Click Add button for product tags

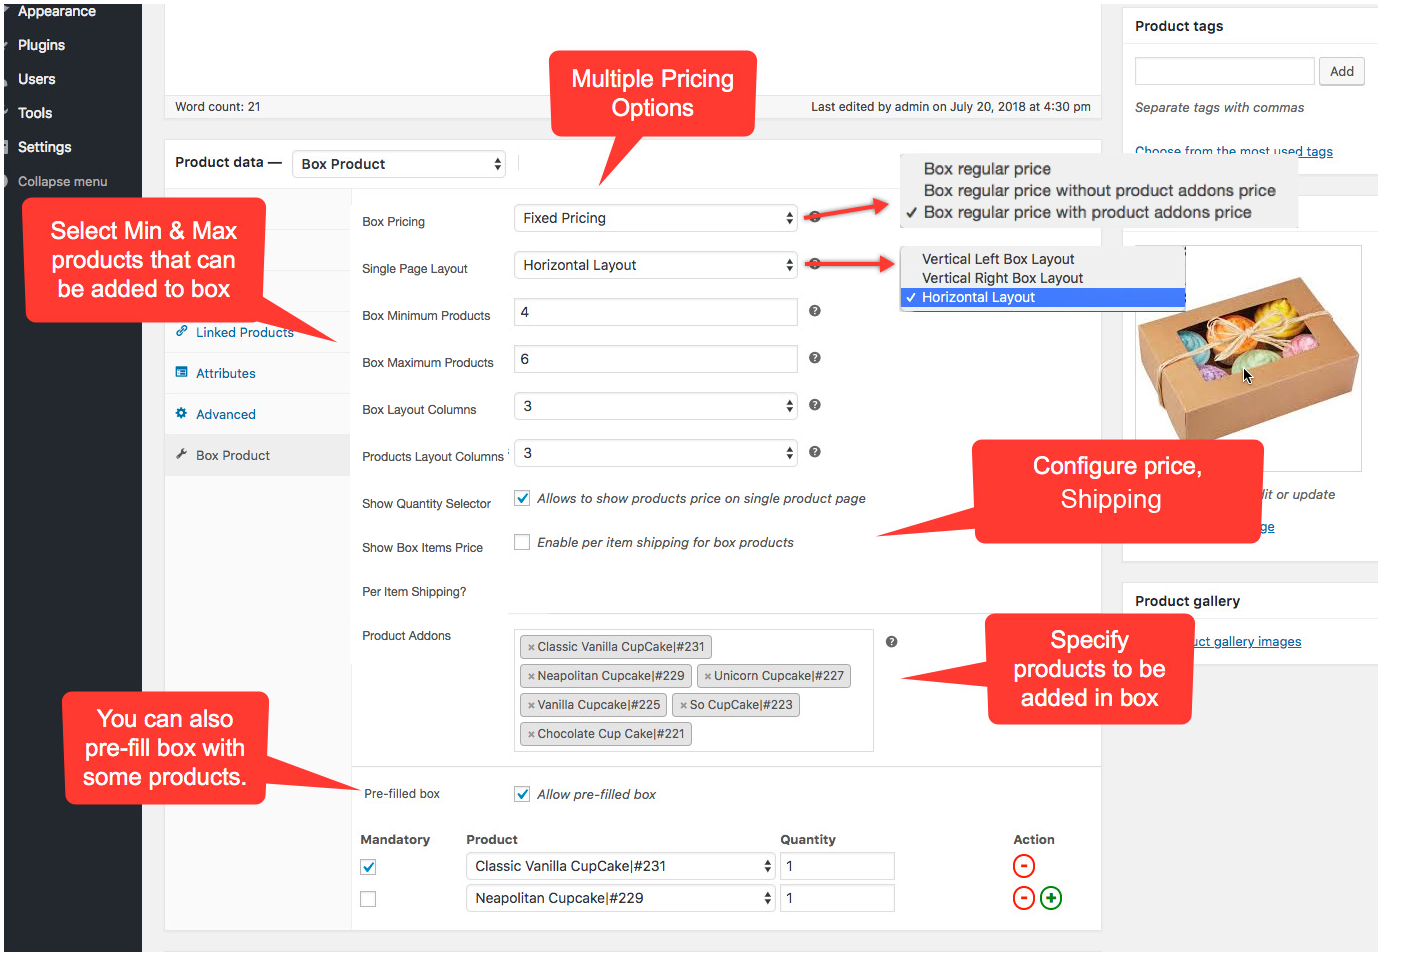click(x=1342, y=71)
